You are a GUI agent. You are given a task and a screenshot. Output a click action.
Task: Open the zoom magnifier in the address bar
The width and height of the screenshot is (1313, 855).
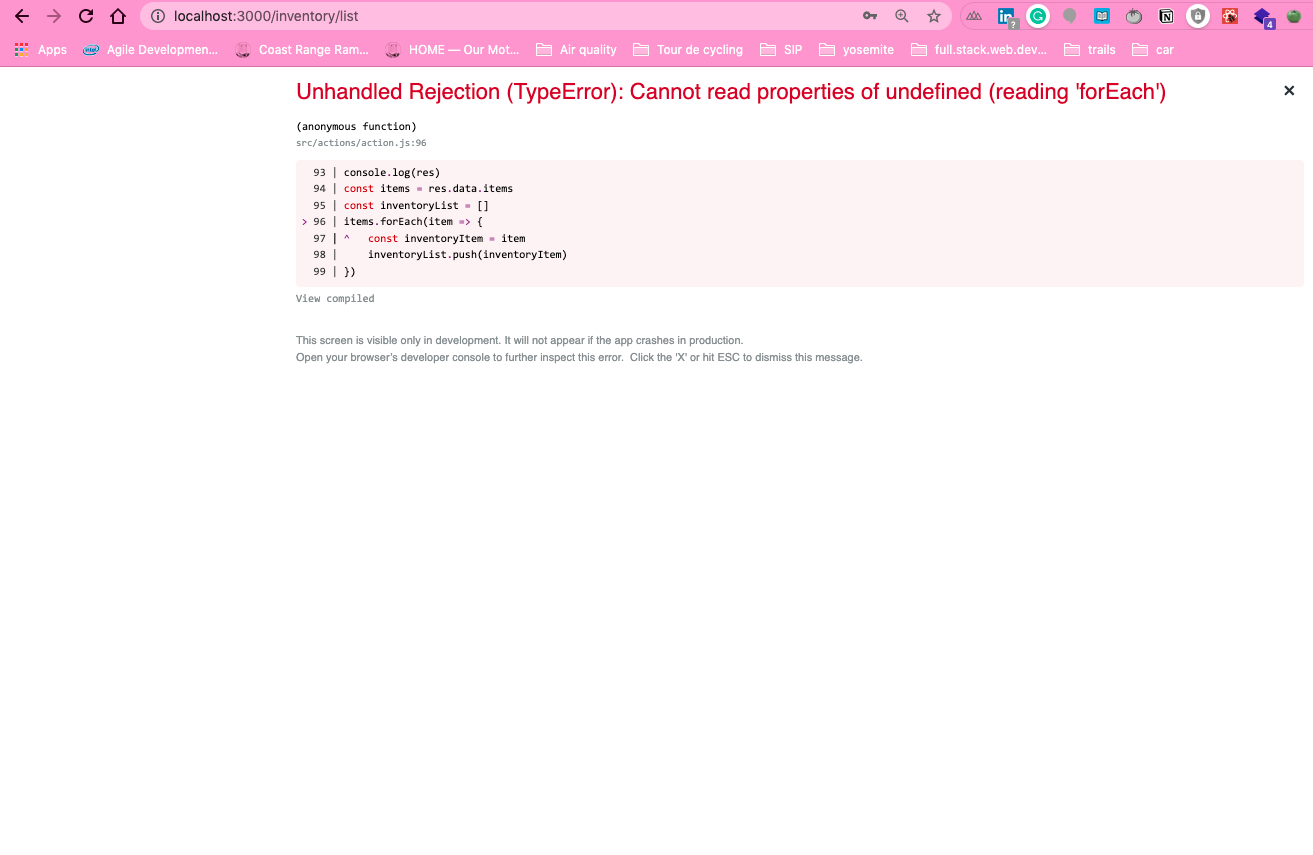pyautogui.click(x=901, y=16)
